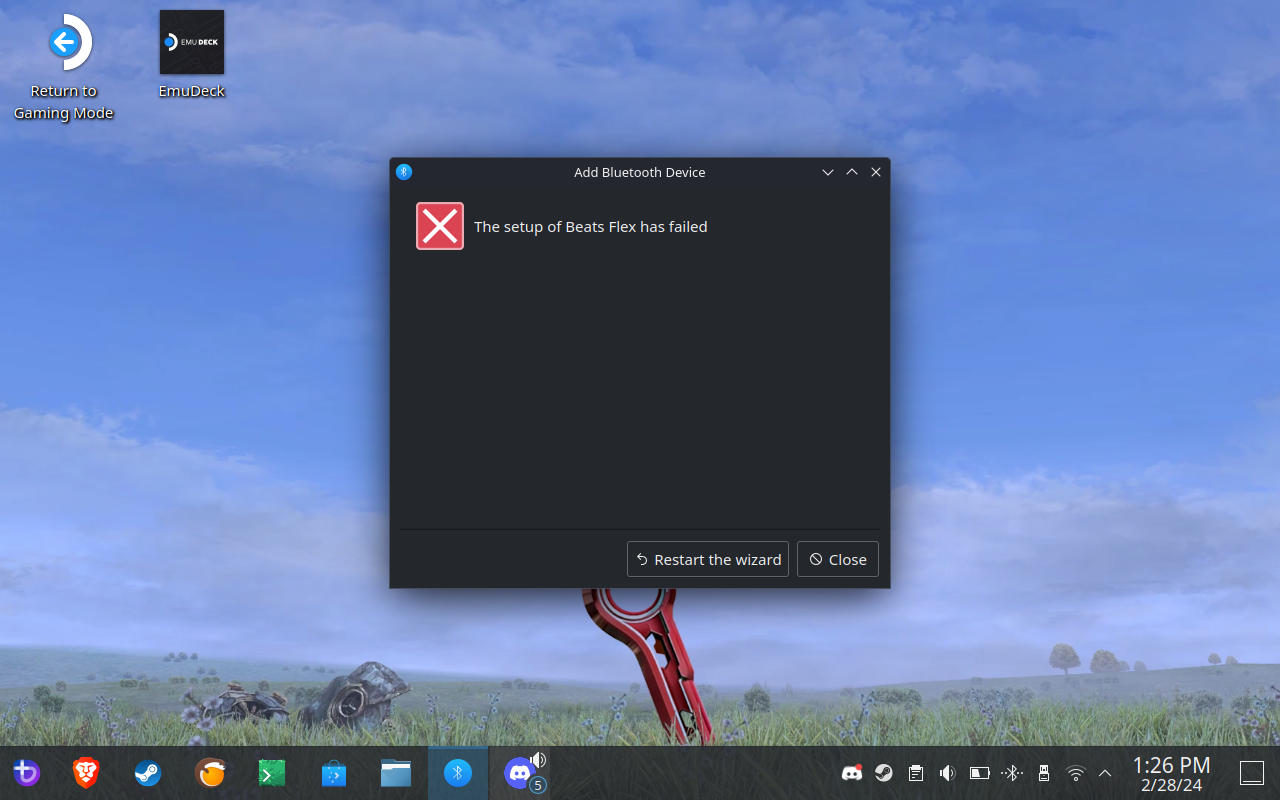Show clipboard history from the tray
Screen dimensions: 1280x800
tap(916, 773)
